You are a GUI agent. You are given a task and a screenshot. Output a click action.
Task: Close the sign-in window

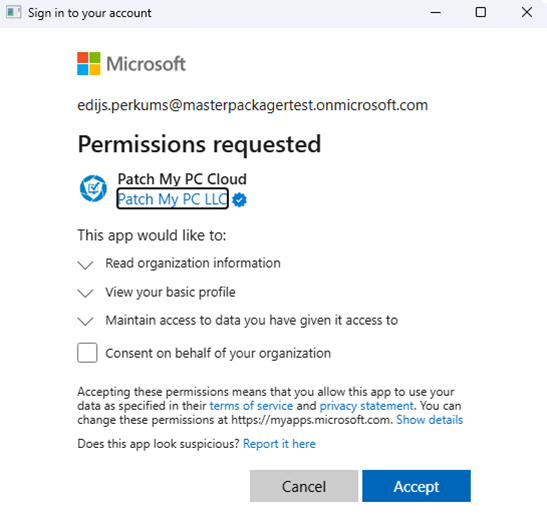tap(527, 13)
